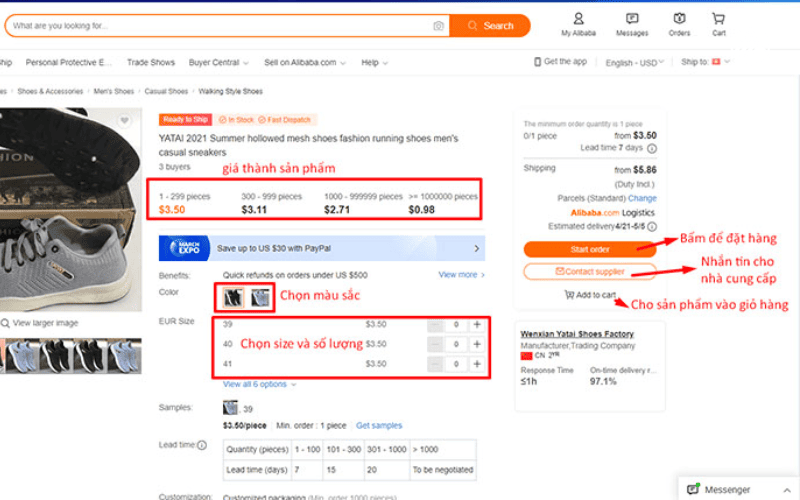Open My Alibaba account icon
Image resolution: width=800 pixels, height=500 pixels.
click(578, 24)
